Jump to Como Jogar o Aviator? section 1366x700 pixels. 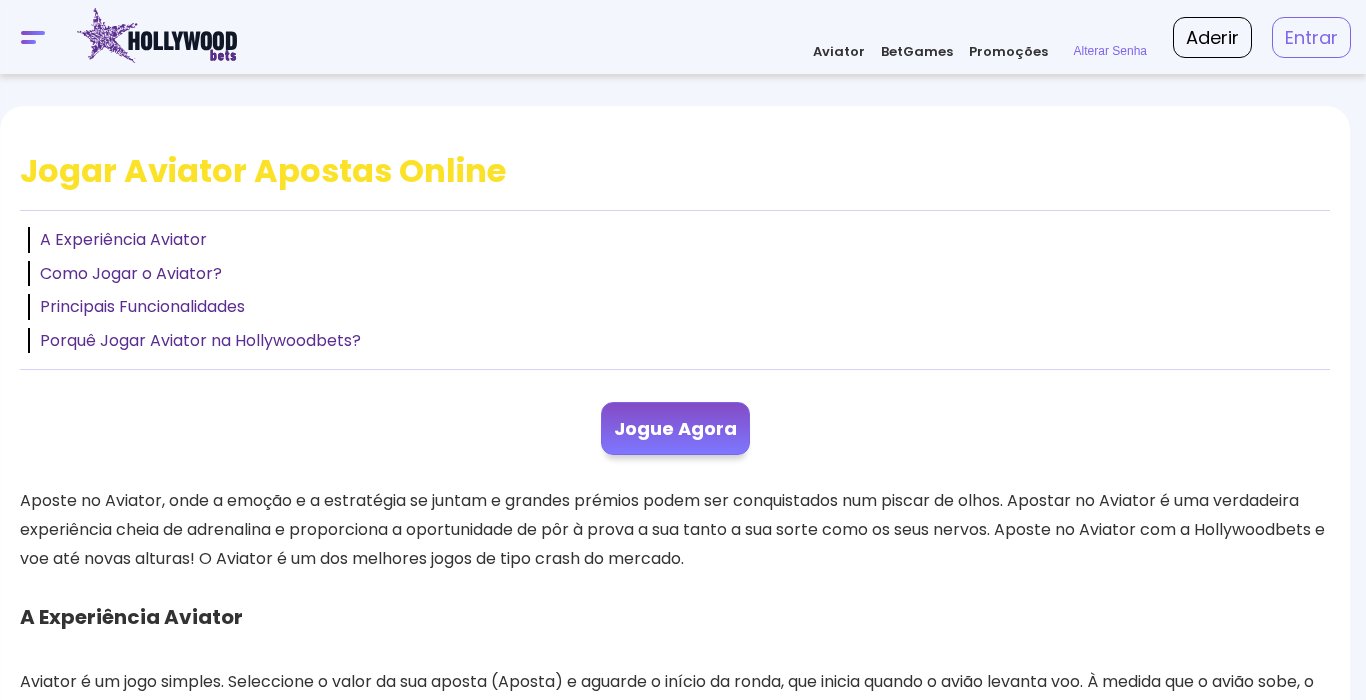[131, 274]
